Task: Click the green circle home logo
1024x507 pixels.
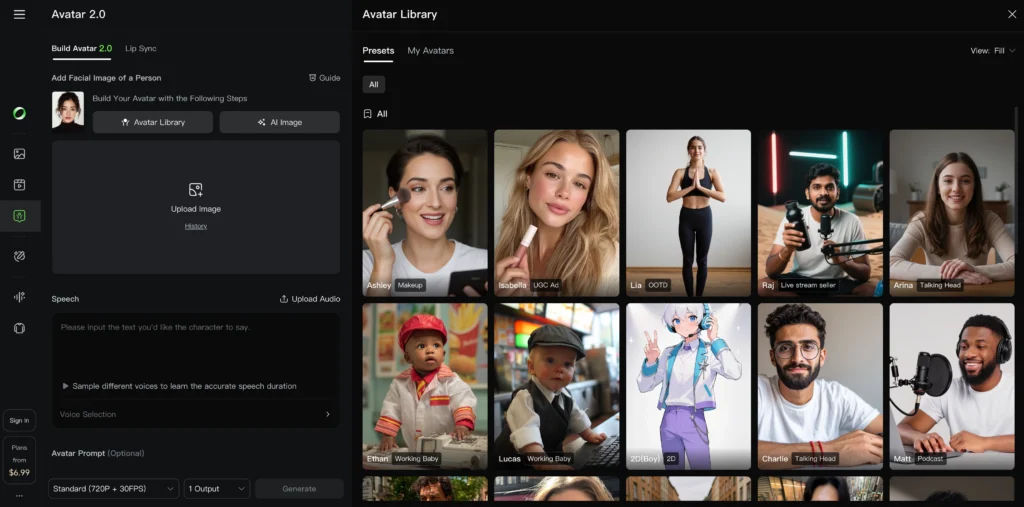Action: coord(19,113)
